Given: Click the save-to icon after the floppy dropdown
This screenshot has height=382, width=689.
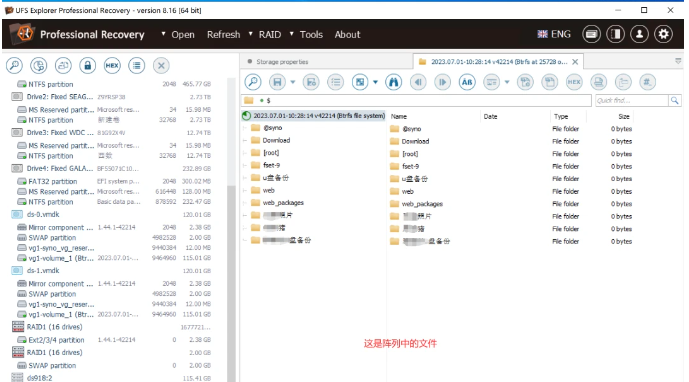Looking at the screenshot, I should click(311, 82).
